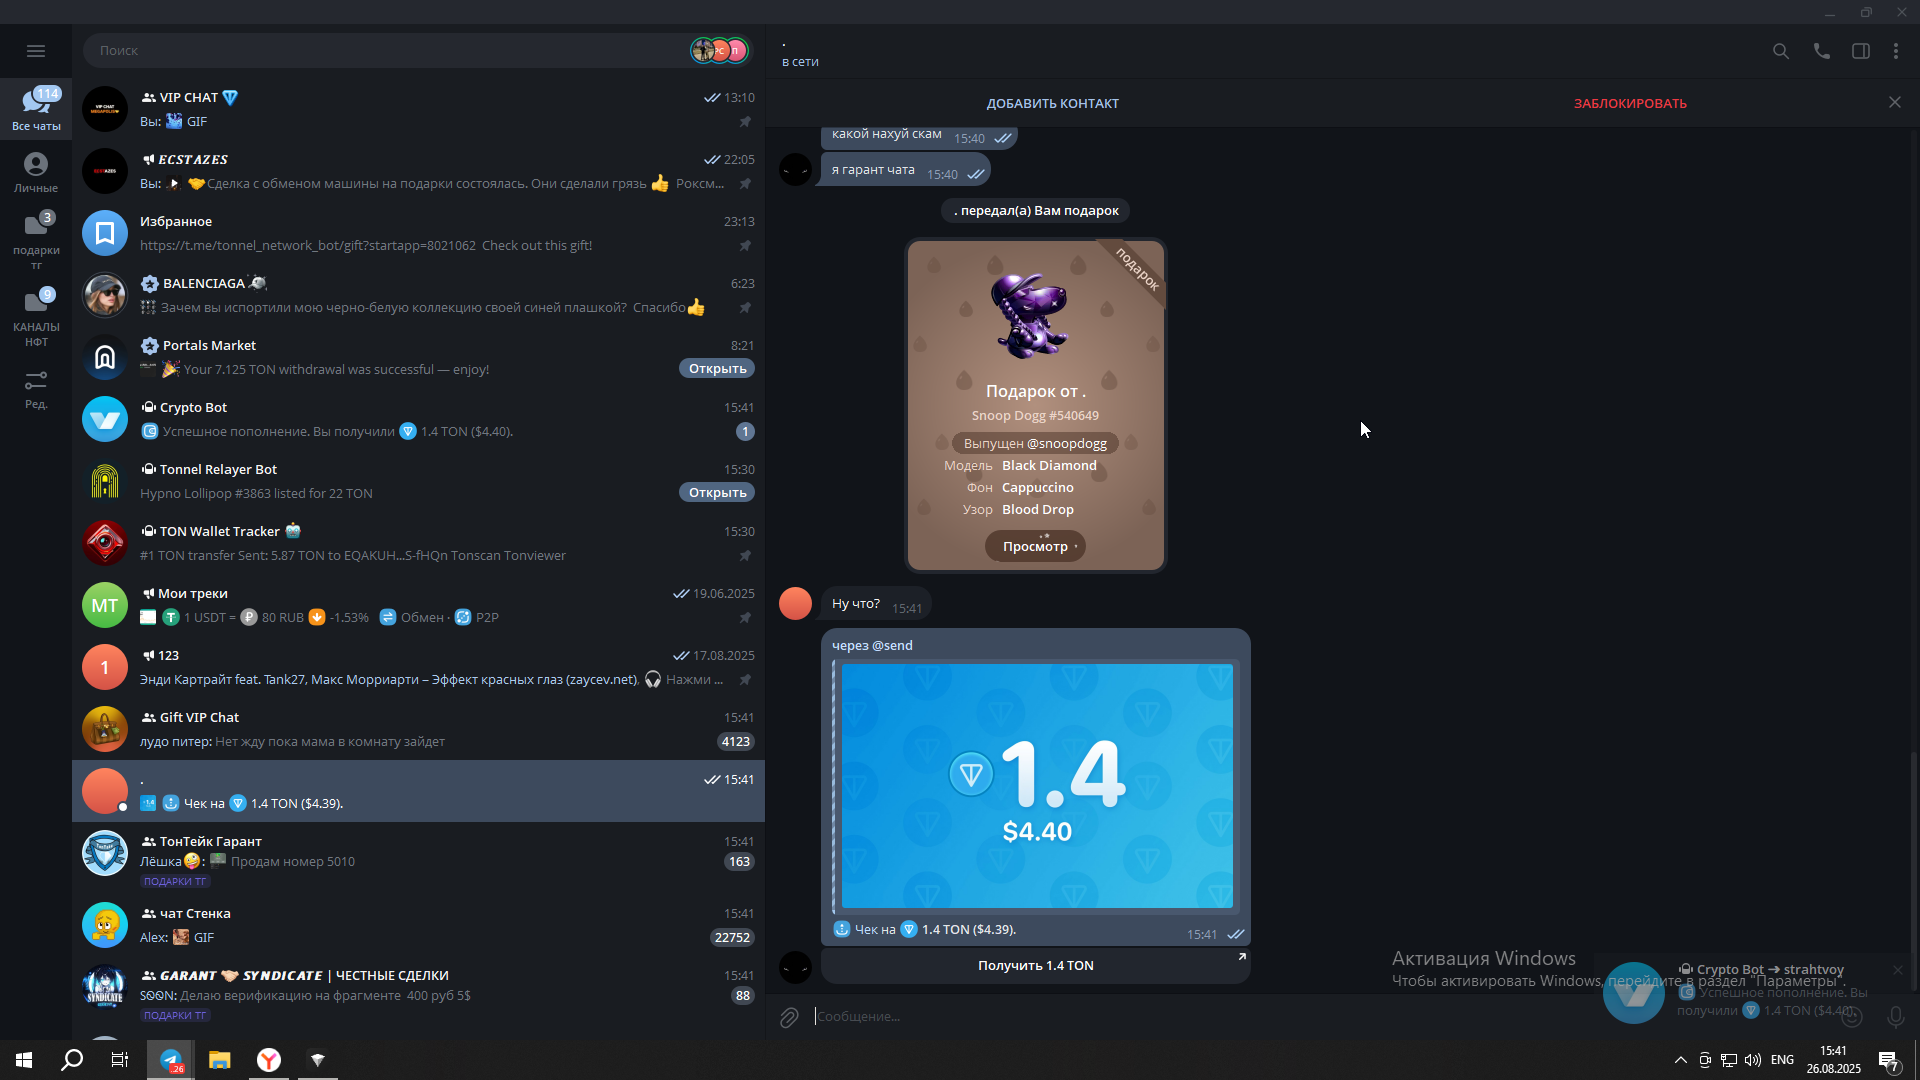Screen dimensions: 1920x1080
Task: Open the three-dot chat options menu
Action: coord(1896,51)
